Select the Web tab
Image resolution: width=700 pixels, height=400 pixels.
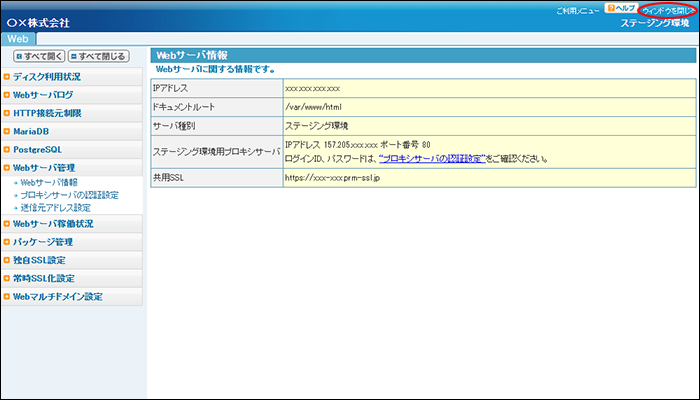point(23,37)
